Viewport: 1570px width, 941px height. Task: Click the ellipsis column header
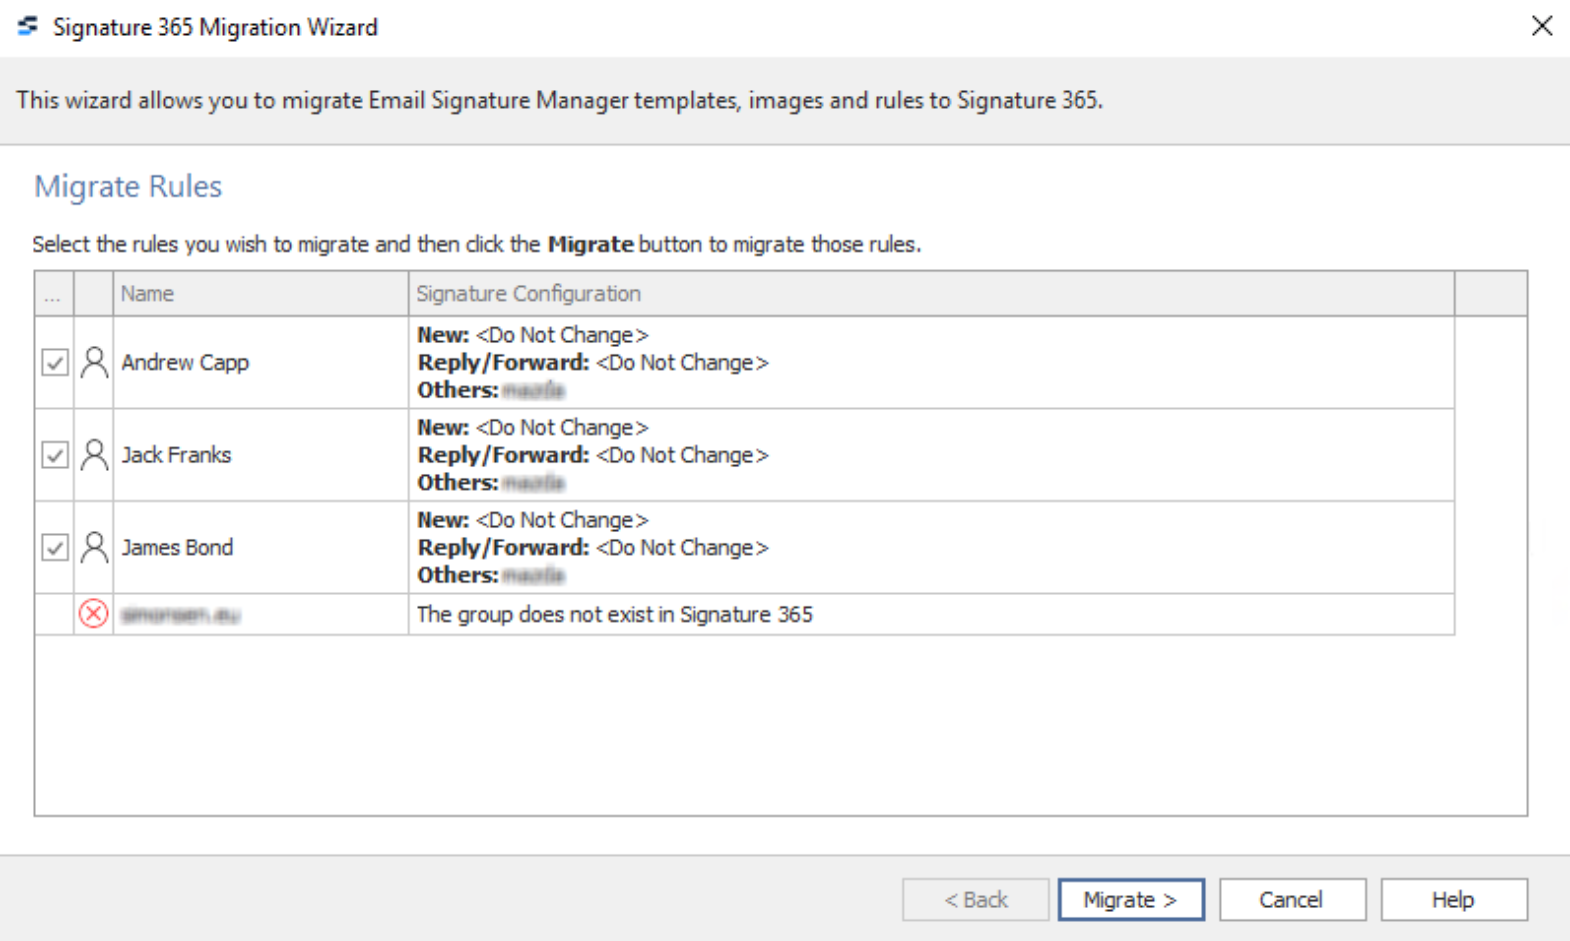point(54,293)
